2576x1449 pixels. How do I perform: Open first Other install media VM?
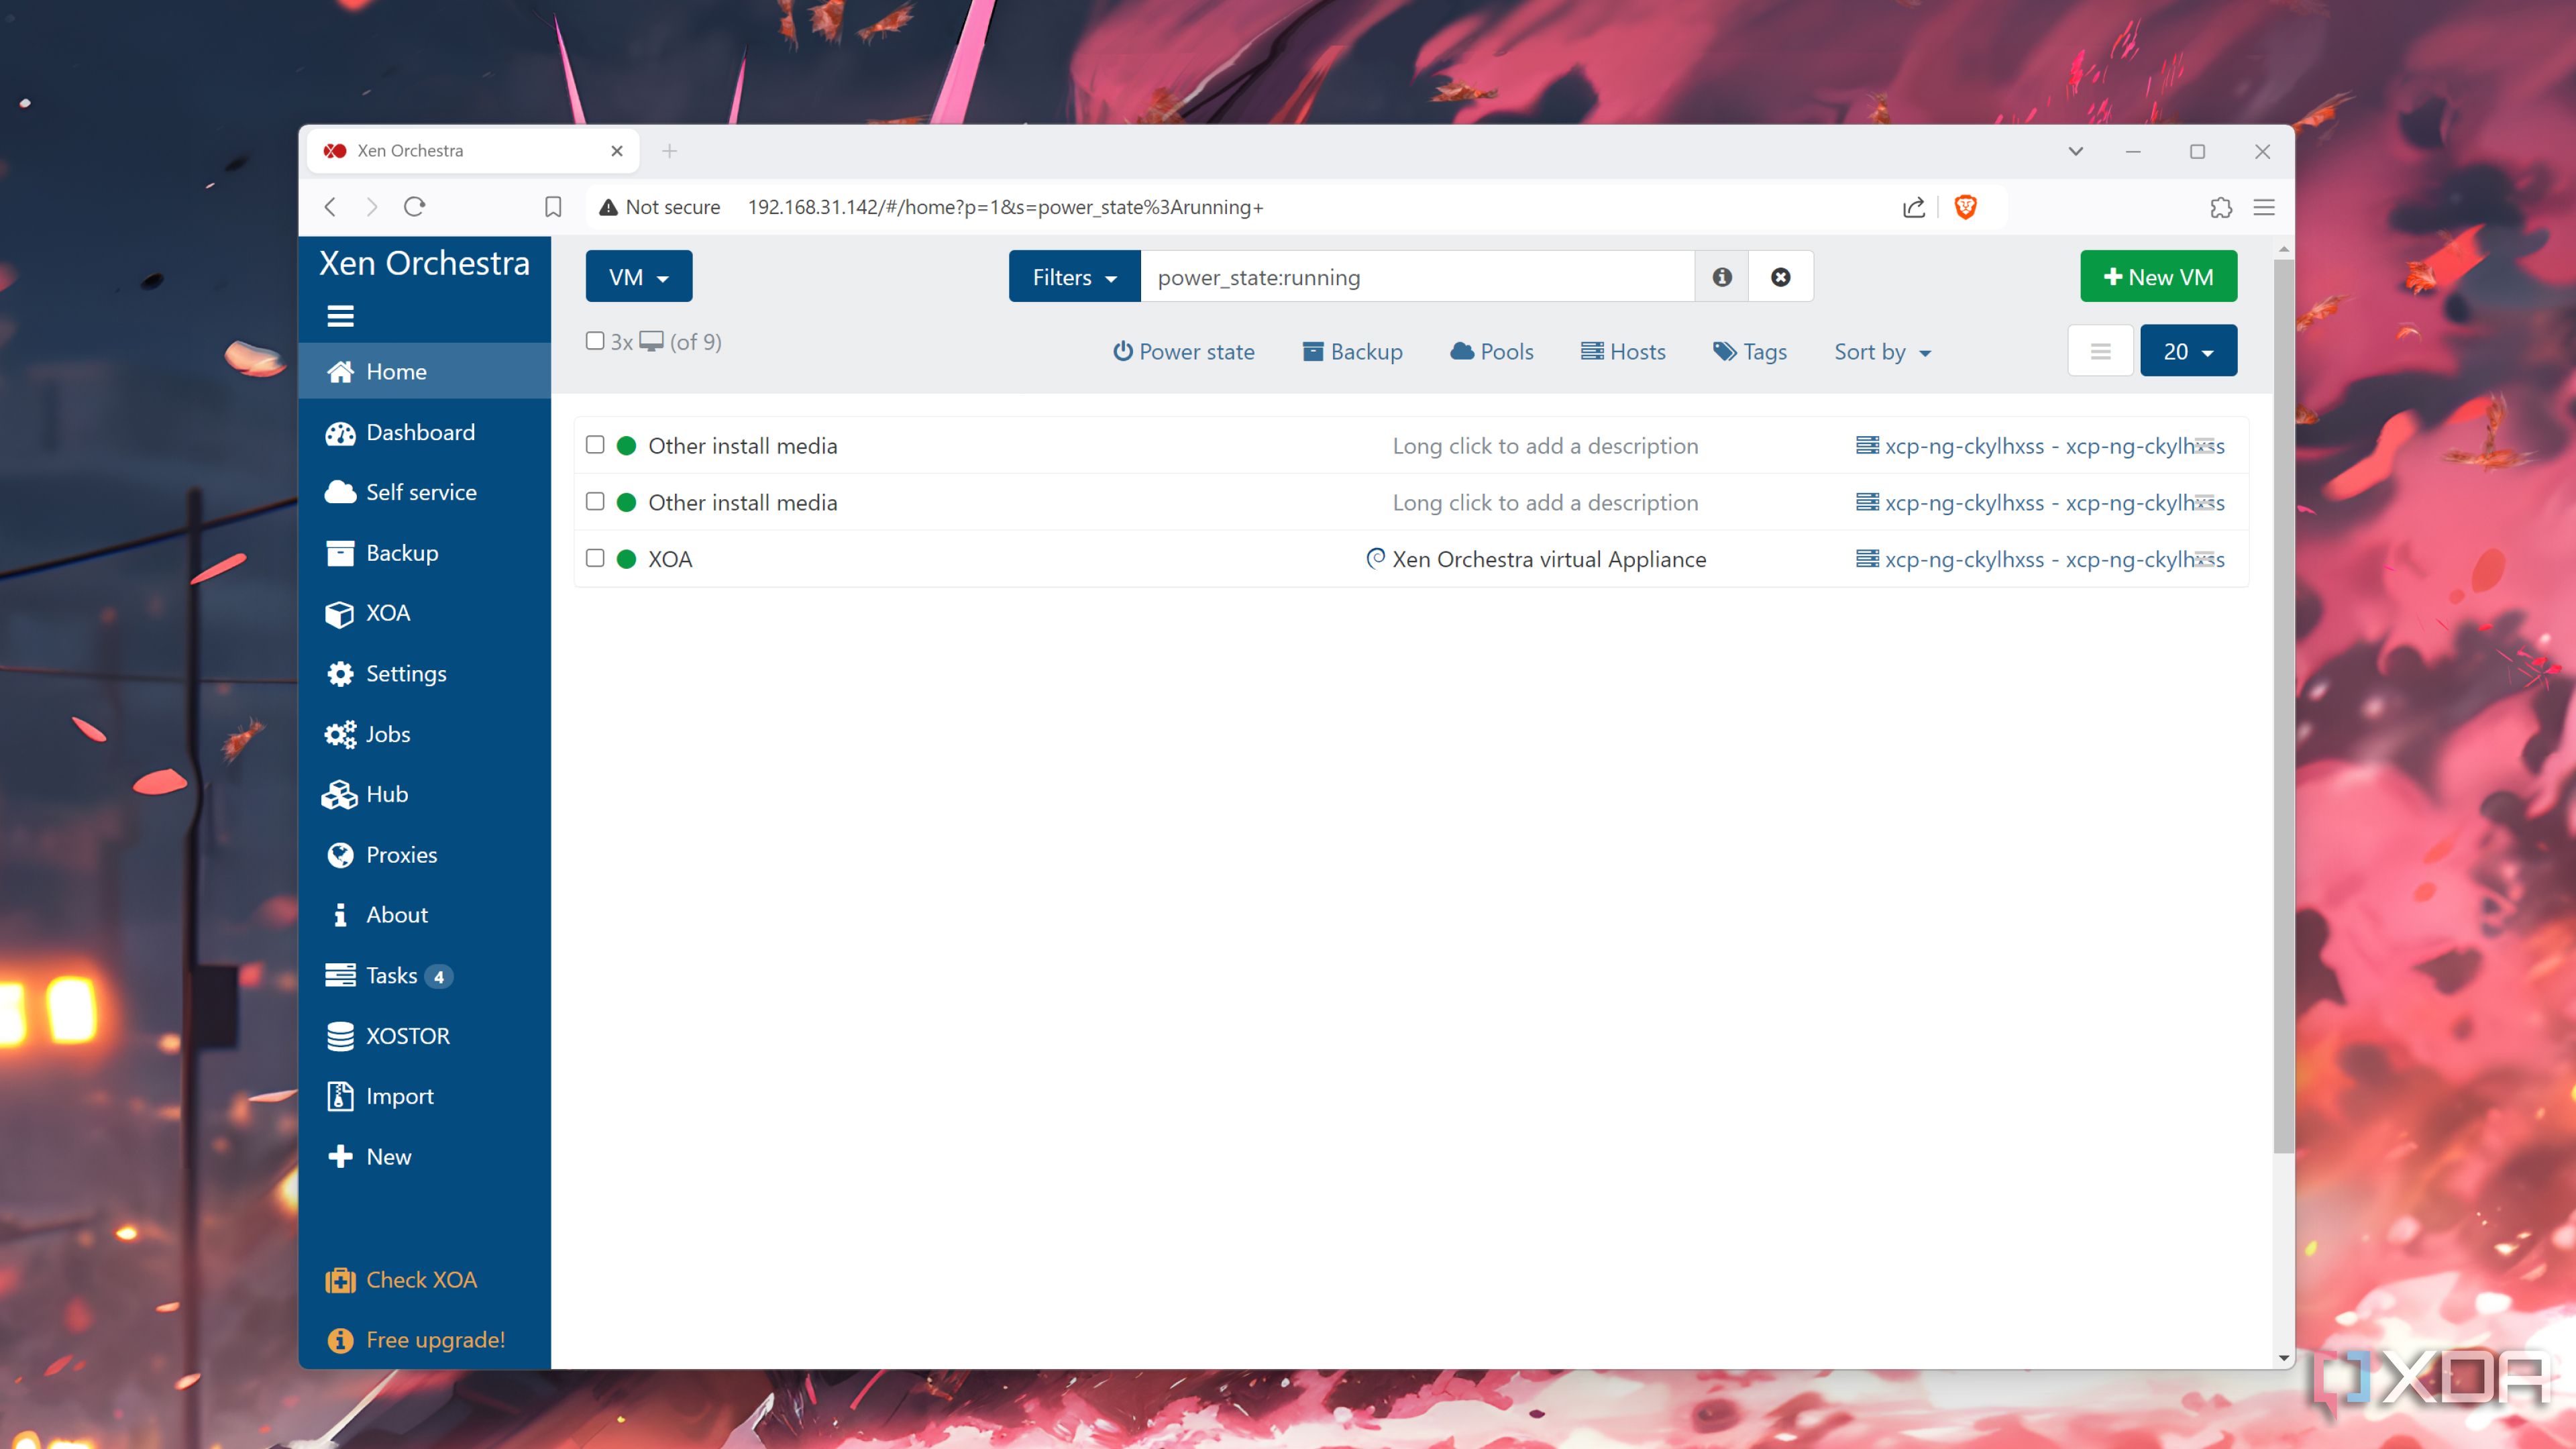click(x=742, y=446)
